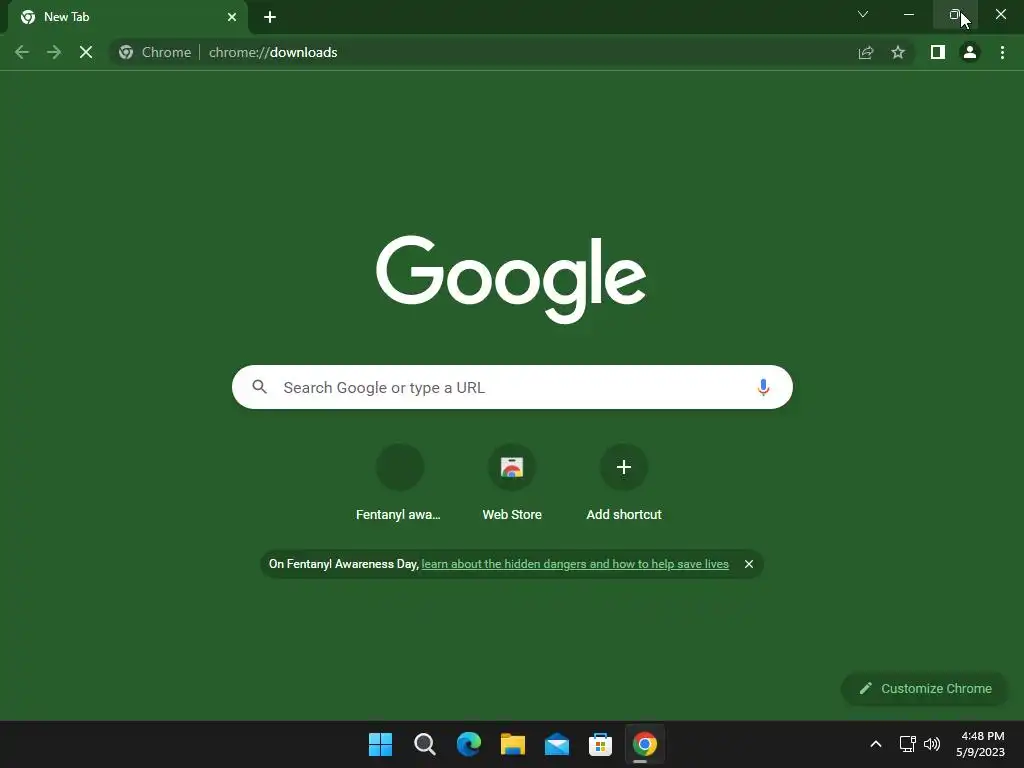1024x768 pixels.
Task: Dismiss the Fentanyl Awareness Day notice
Action: pos(749,564)
